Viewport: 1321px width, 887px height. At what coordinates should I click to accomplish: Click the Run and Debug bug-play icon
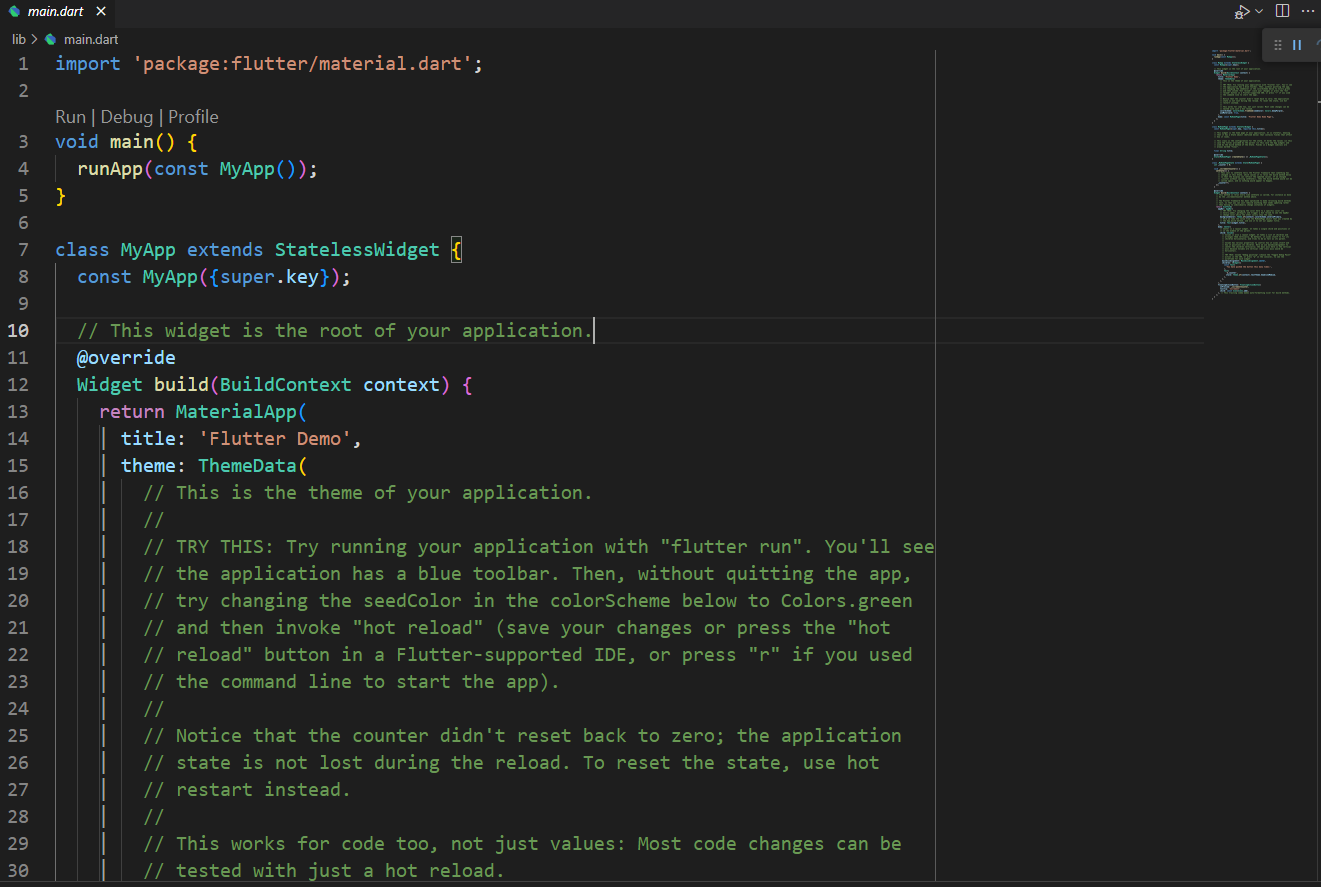pos(1241,11)
